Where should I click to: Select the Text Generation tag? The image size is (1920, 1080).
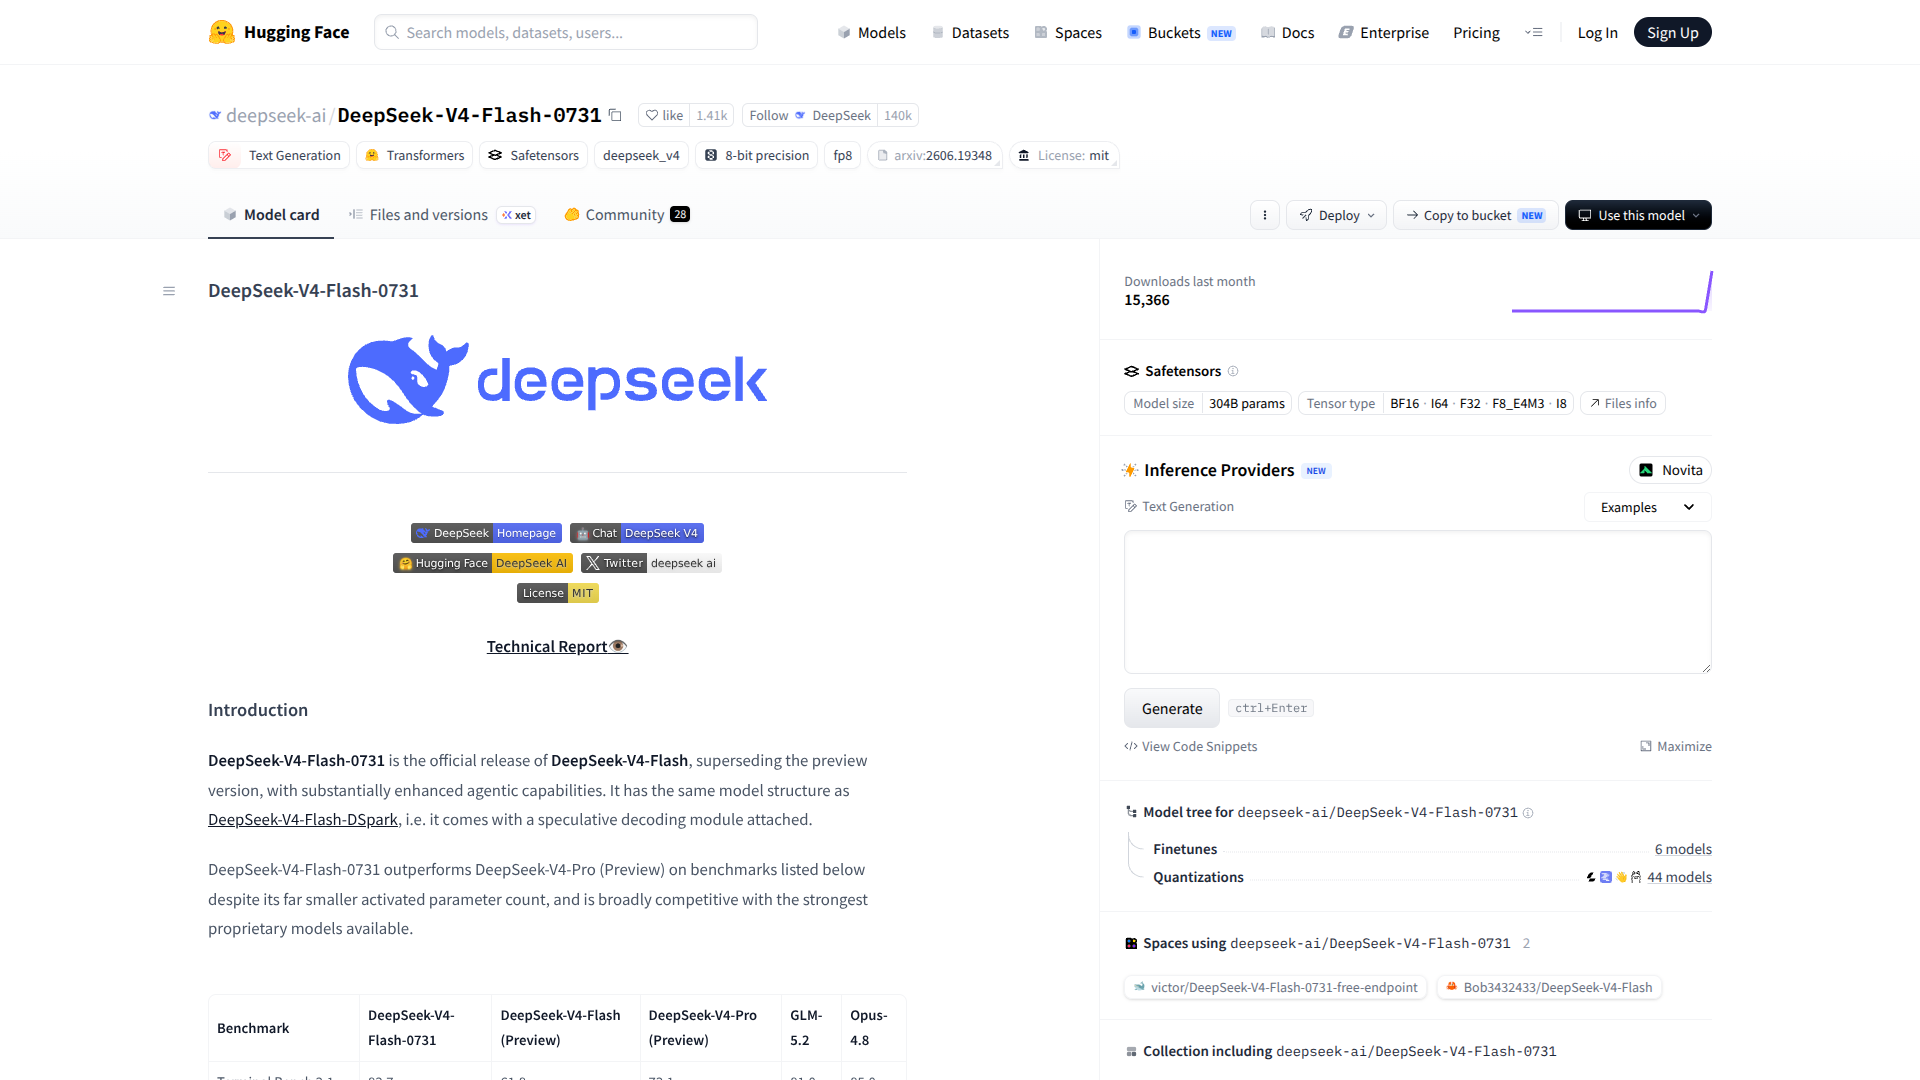(x=279, y=155)
